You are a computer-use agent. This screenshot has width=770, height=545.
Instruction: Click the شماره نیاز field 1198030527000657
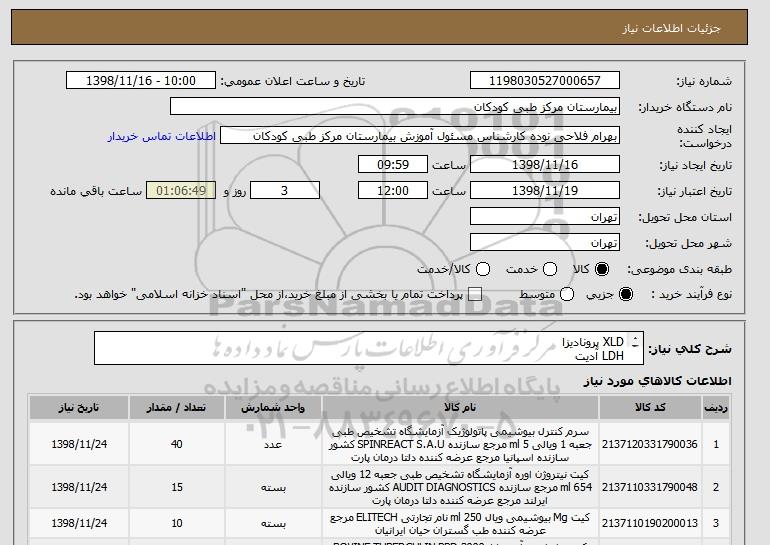[545, 81]
